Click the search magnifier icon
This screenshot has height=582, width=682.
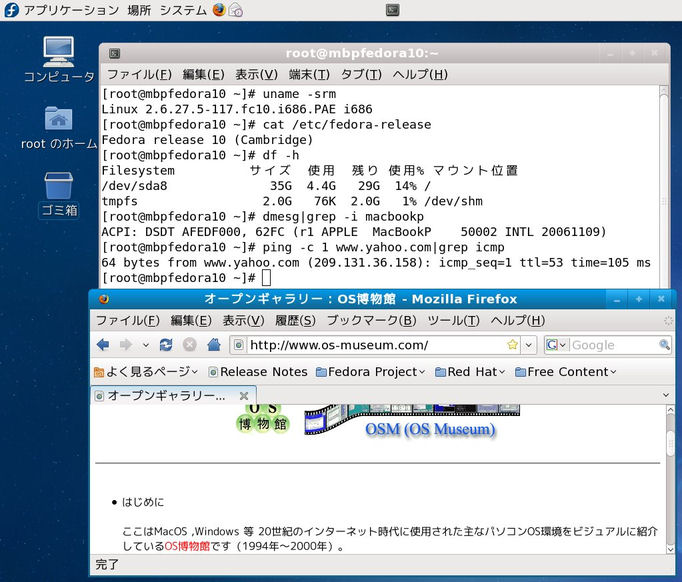[665, 345]
